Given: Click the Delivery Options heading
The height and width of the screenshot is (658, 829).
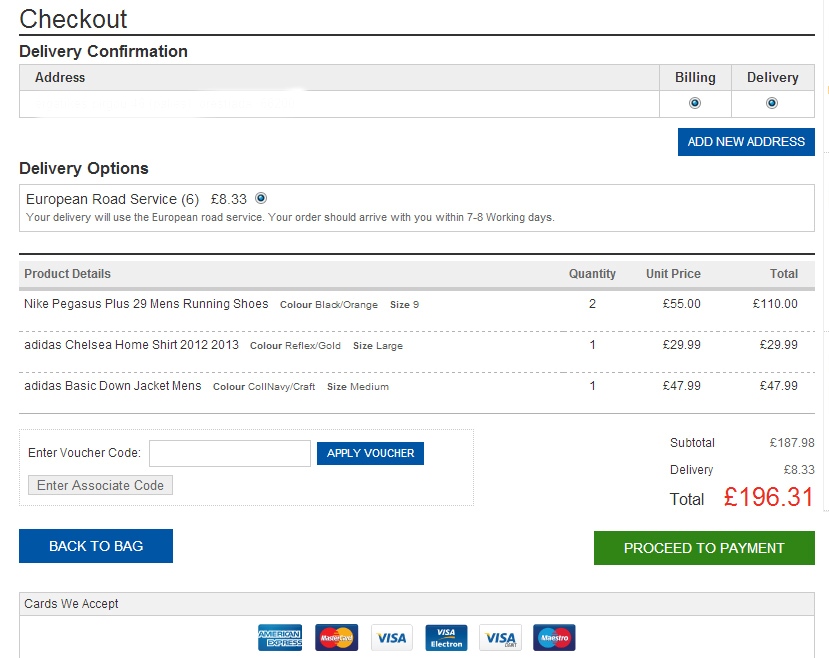Looking at the screenshot, I should coord(84,169).
